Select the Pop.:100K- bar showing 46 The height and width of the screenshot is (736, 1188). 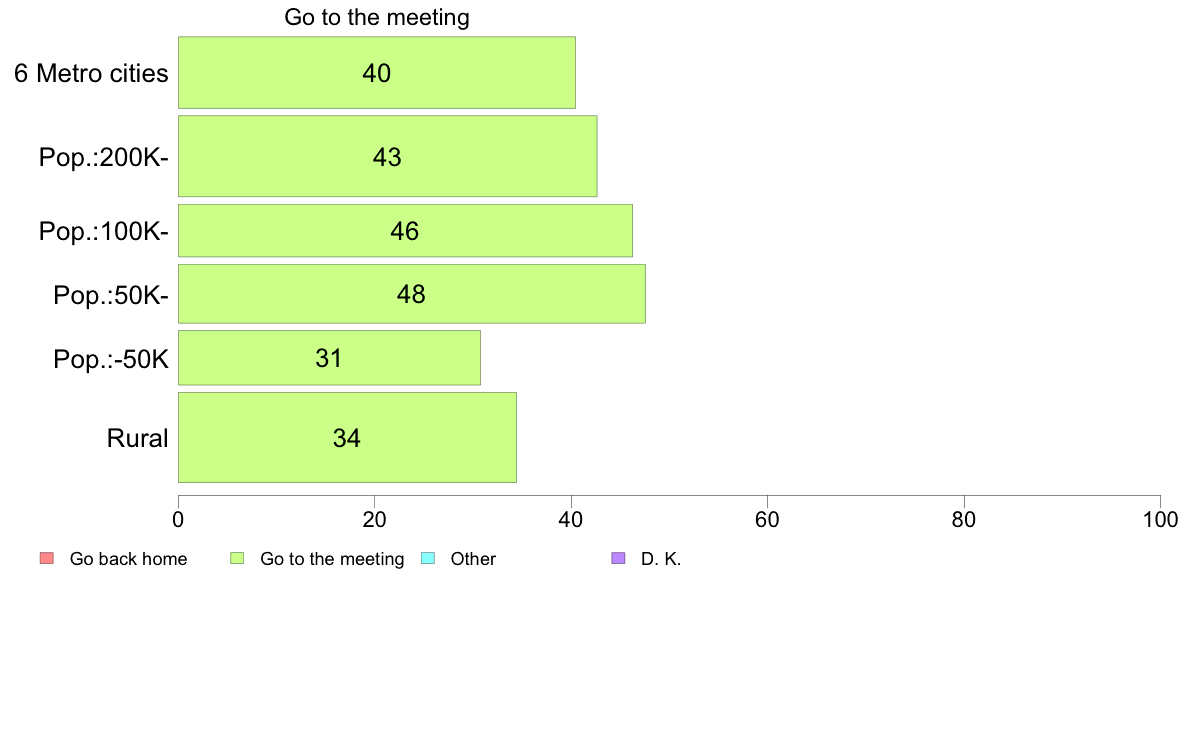point(405,230)
